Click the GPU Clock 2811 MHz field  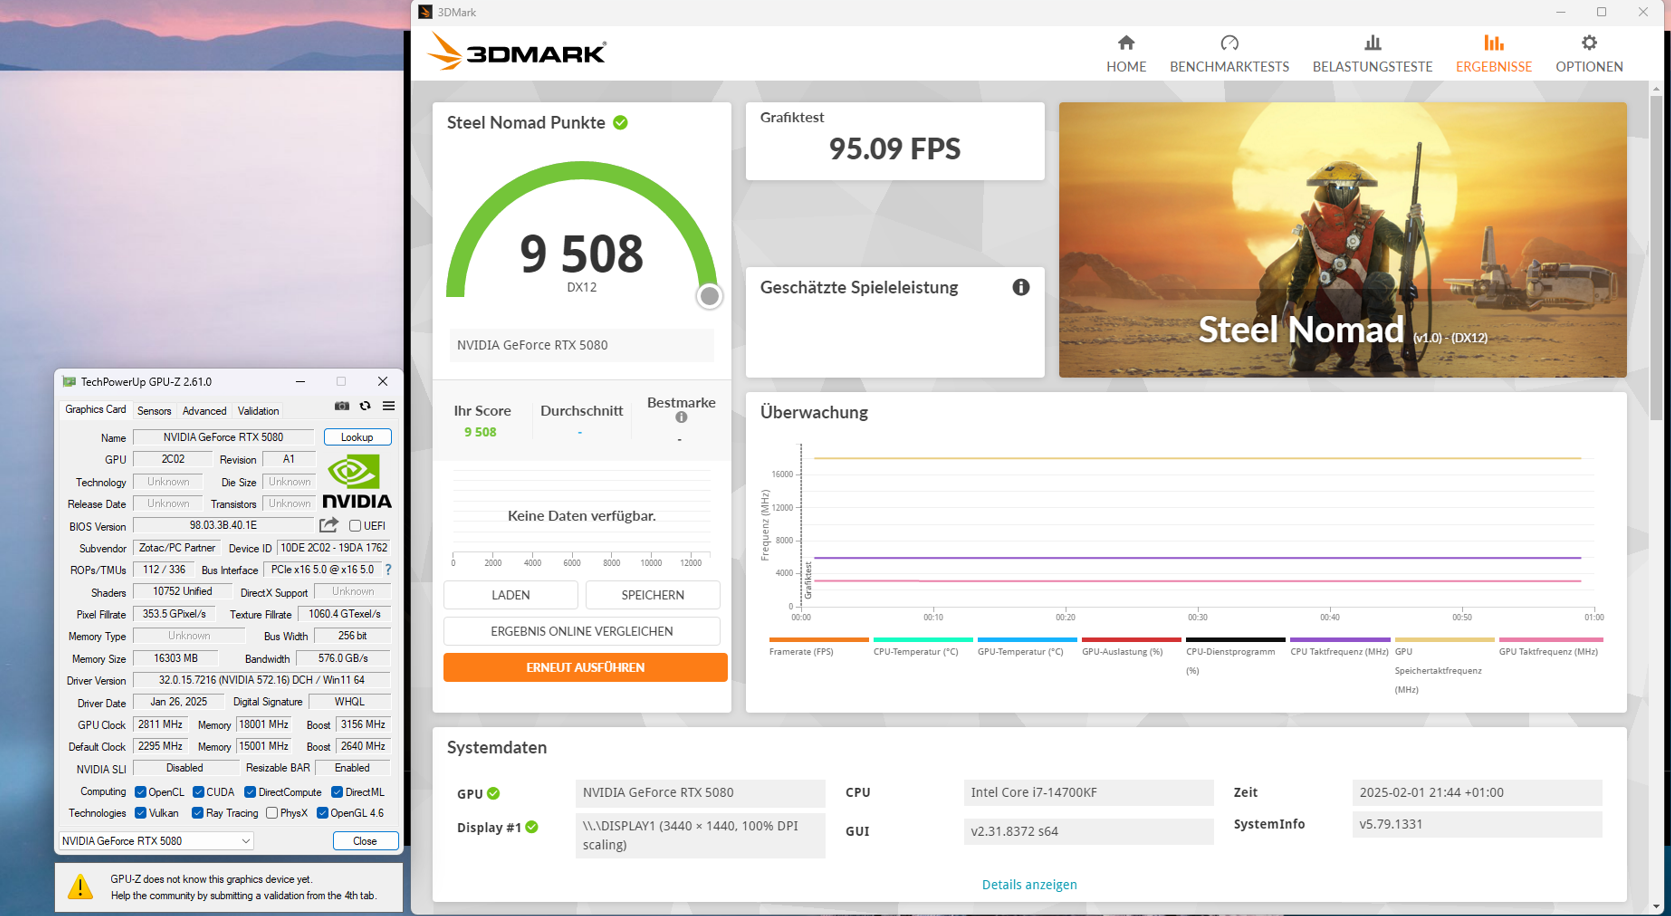tap(160, 724)
